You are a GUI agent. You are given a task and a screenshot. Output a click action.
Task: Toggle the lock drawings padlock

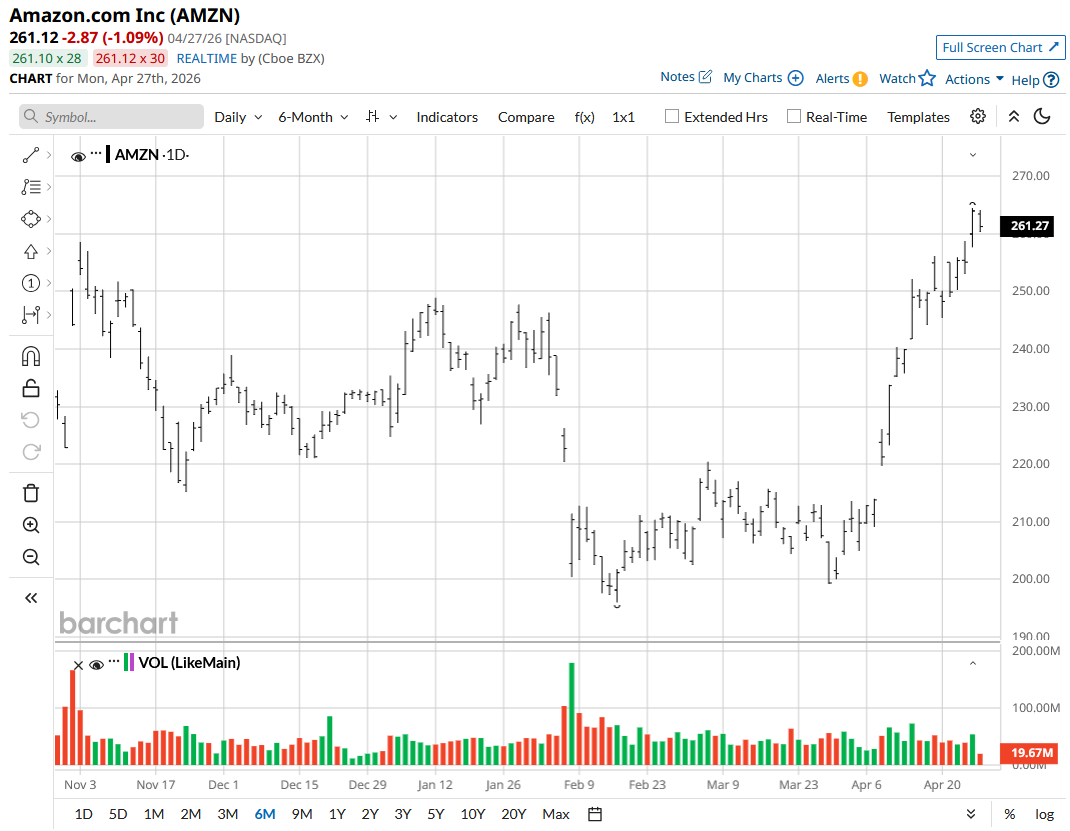click(x=31, y=388)
